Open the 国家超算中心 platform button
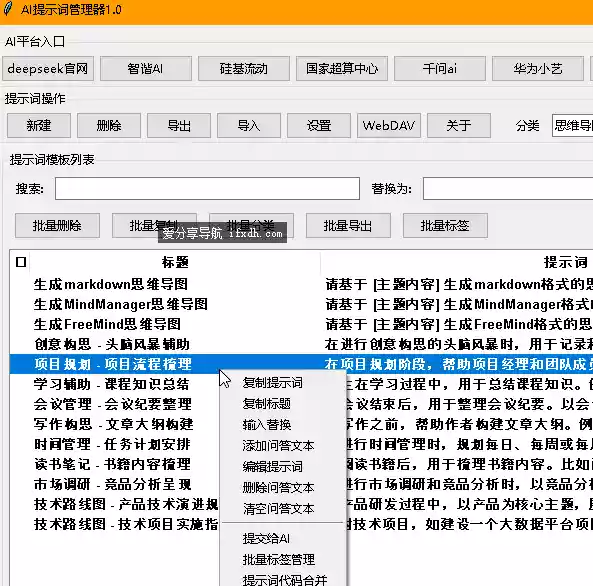 342,69
